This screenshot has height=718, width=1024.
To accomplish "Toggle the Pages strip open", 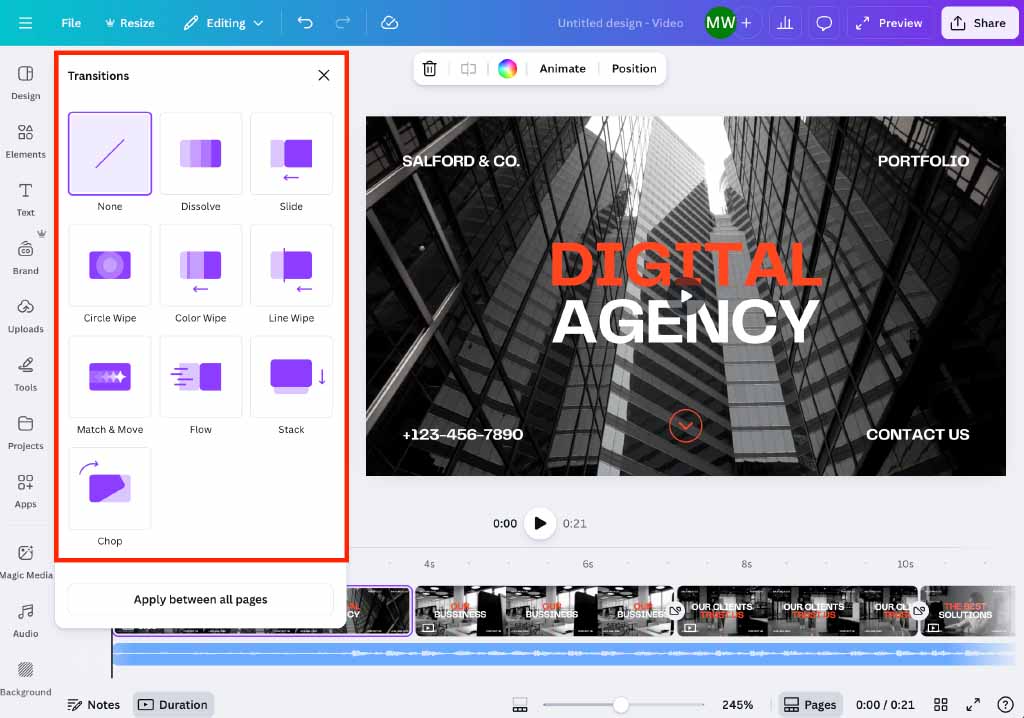I will (x=810, y=704).
